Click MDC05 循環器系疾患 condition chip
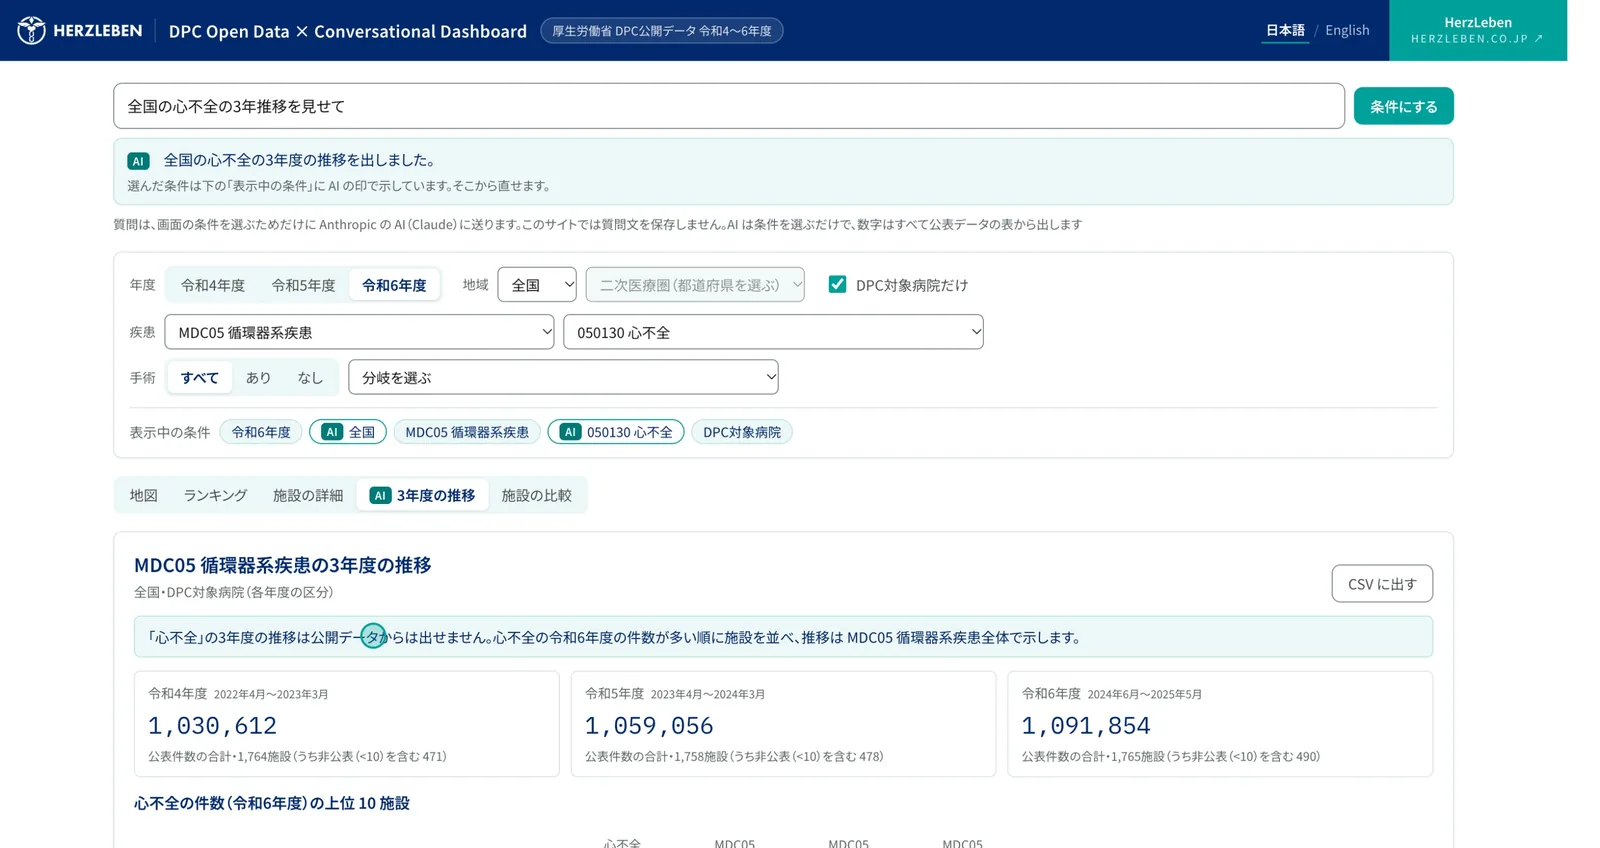This screenshot has width=1600, height=848. 467,432
